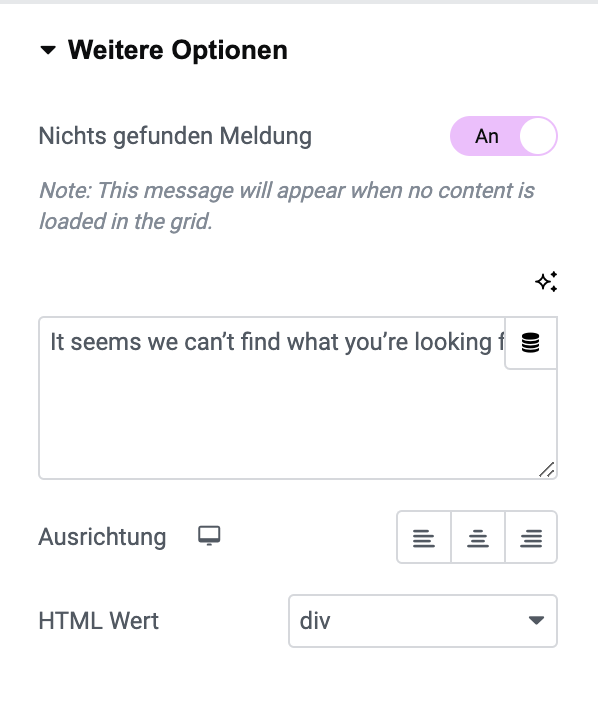The height and width of the screenshot is (722, 598).
Task: Disable the Nichts gefunden Meldung switch
Action: (504, 136)
